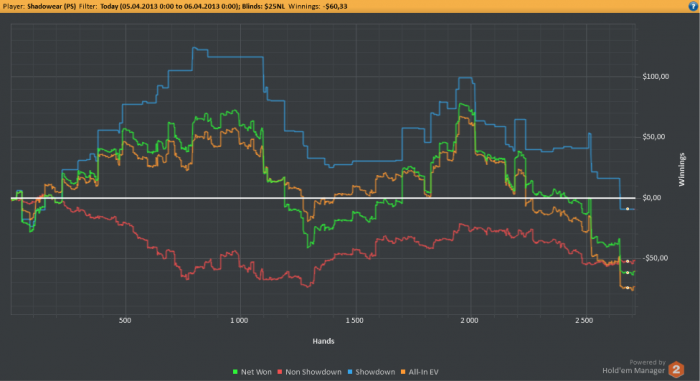Click the blue help icon in header

[x=693, y=6]
